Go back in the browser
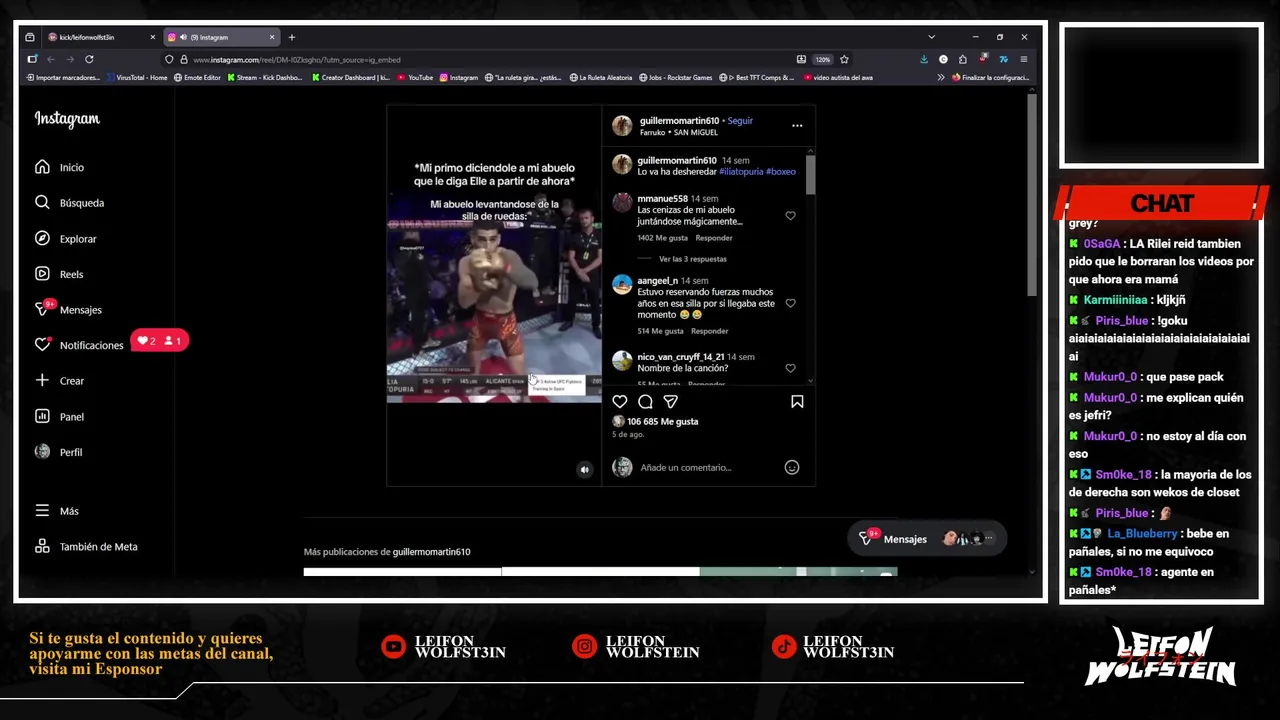Viewport: 1280px width, 720px height. coord(50,59)
